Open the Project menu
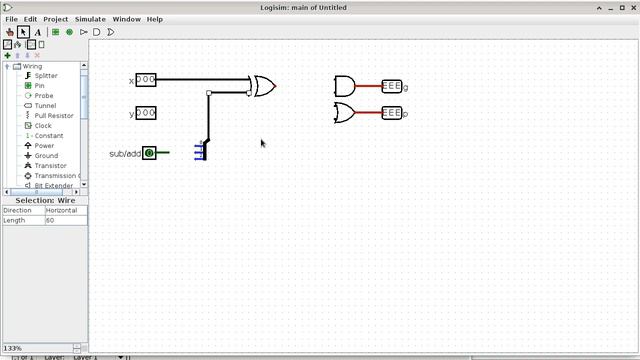 56,19
